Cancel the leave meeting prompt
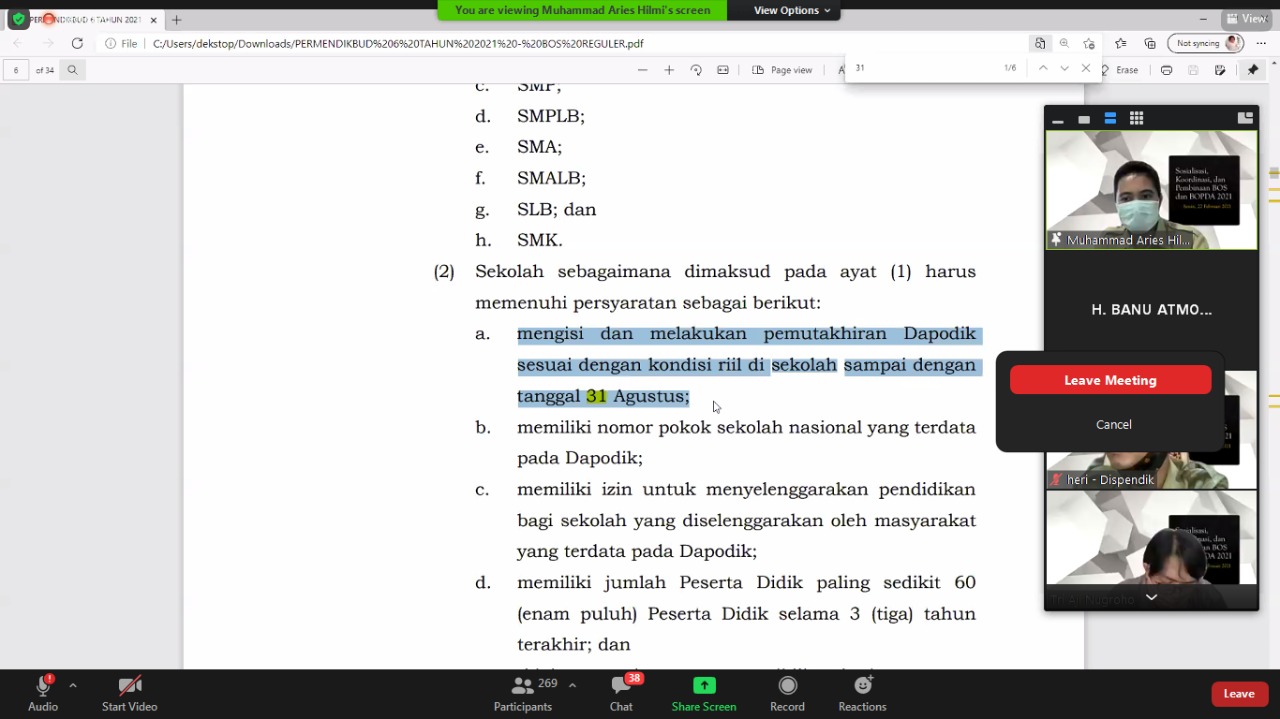Viewport: 1280px width, 719px height. [x=1113, y=424]
